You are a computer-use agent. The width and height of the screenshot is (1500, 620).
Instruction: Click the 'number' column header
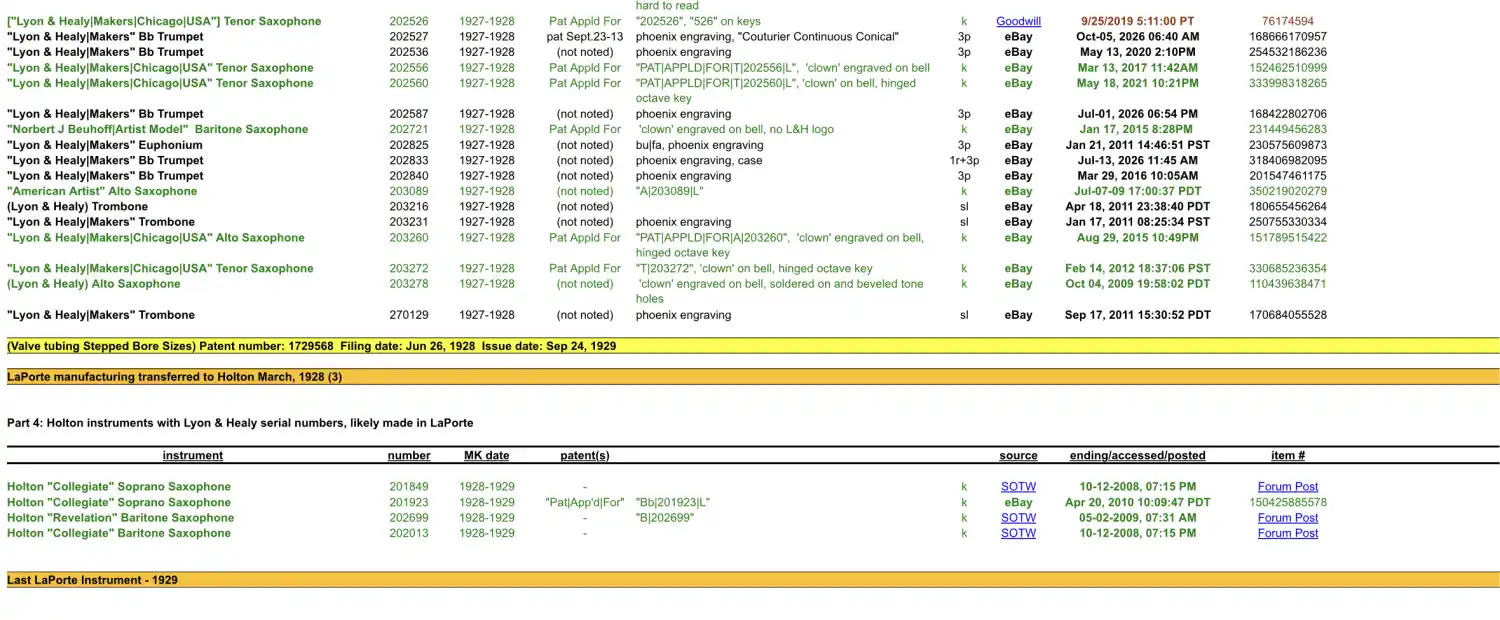click(x=409, y=456)
